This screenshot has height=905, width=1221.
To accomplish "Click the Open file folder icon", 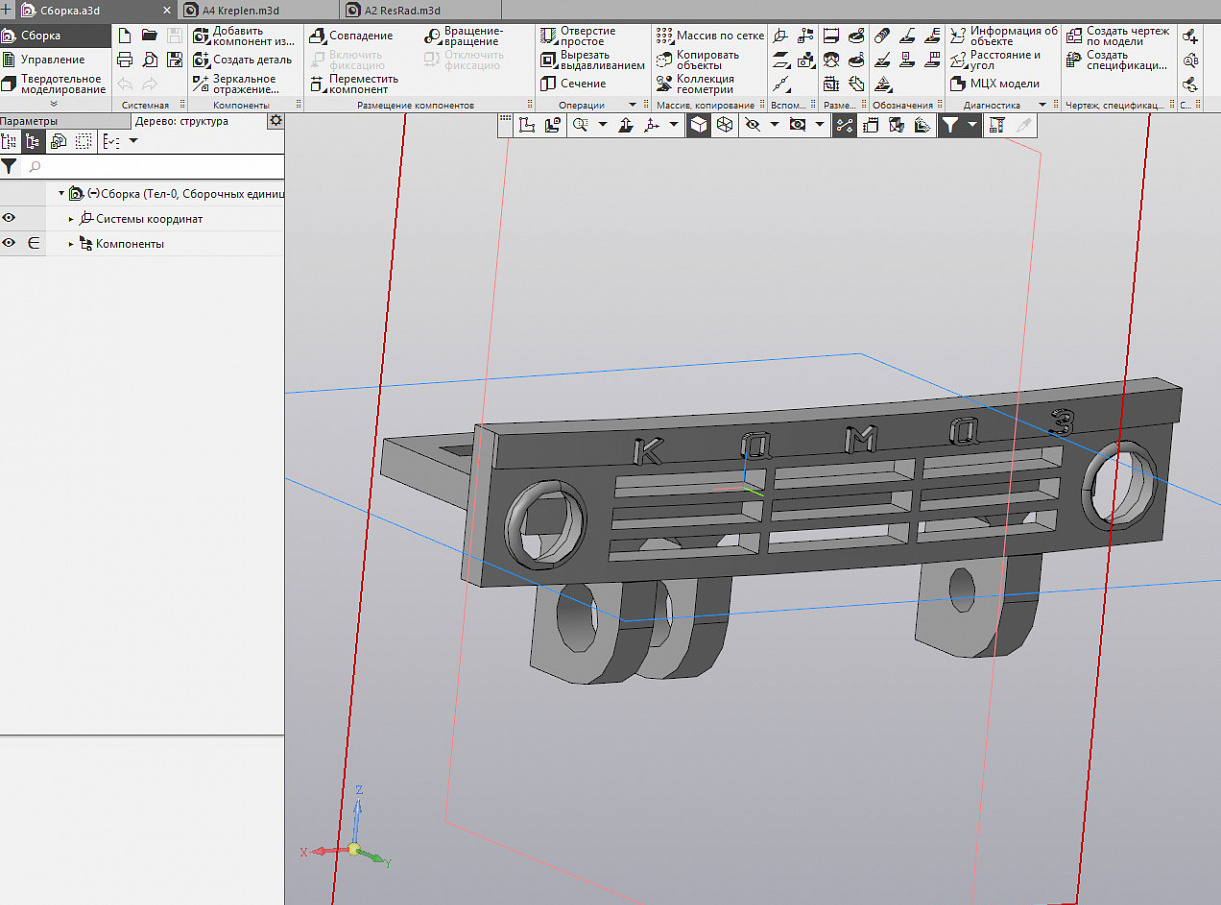I will [149, 35].
